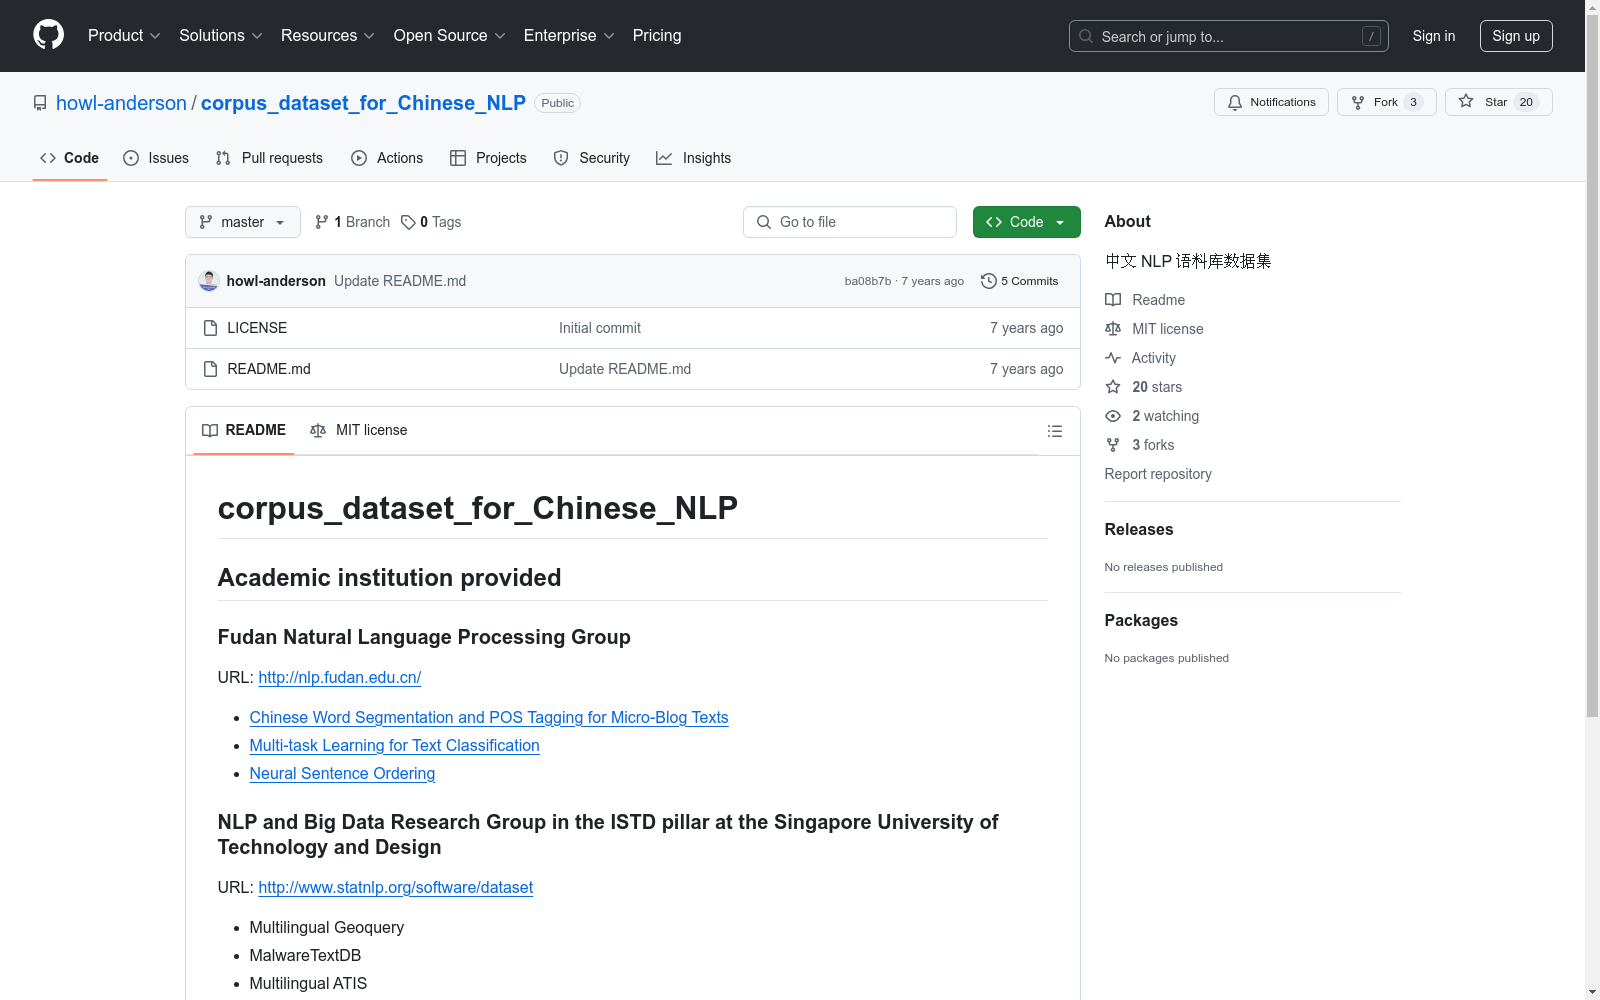Click the ba08b7b commit hash link
The image size is (1600, 1000).
point(868,281)
